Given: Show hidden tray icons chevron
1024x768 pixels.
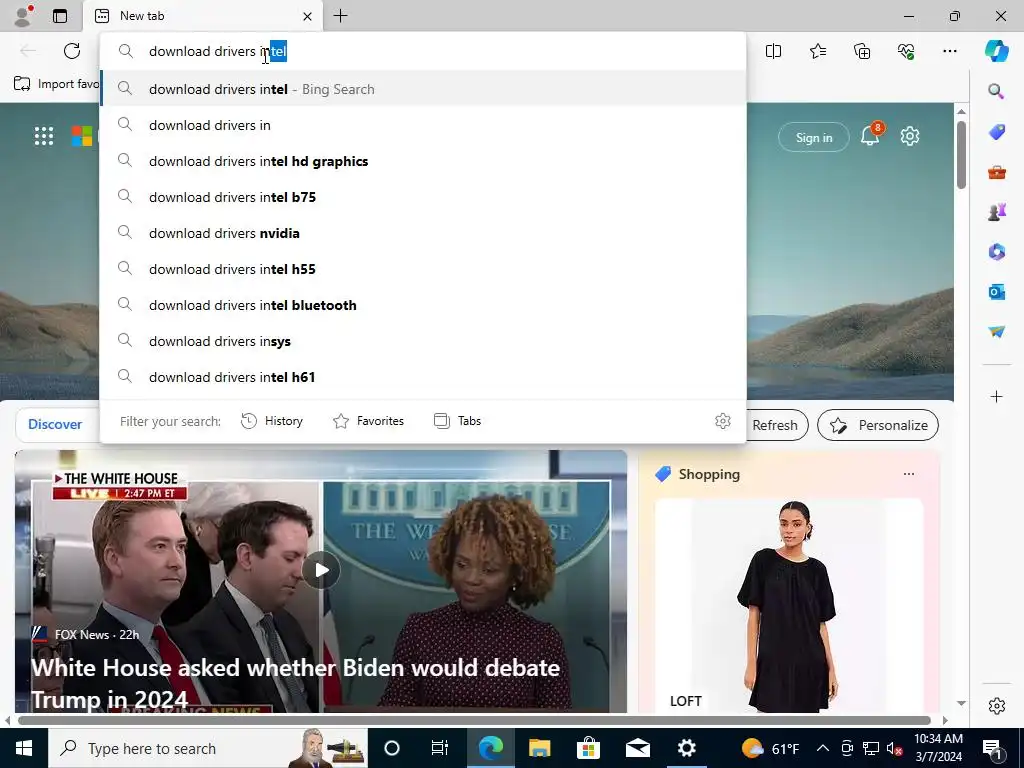Looking at the screenshot, I should [x=823, y=748].
